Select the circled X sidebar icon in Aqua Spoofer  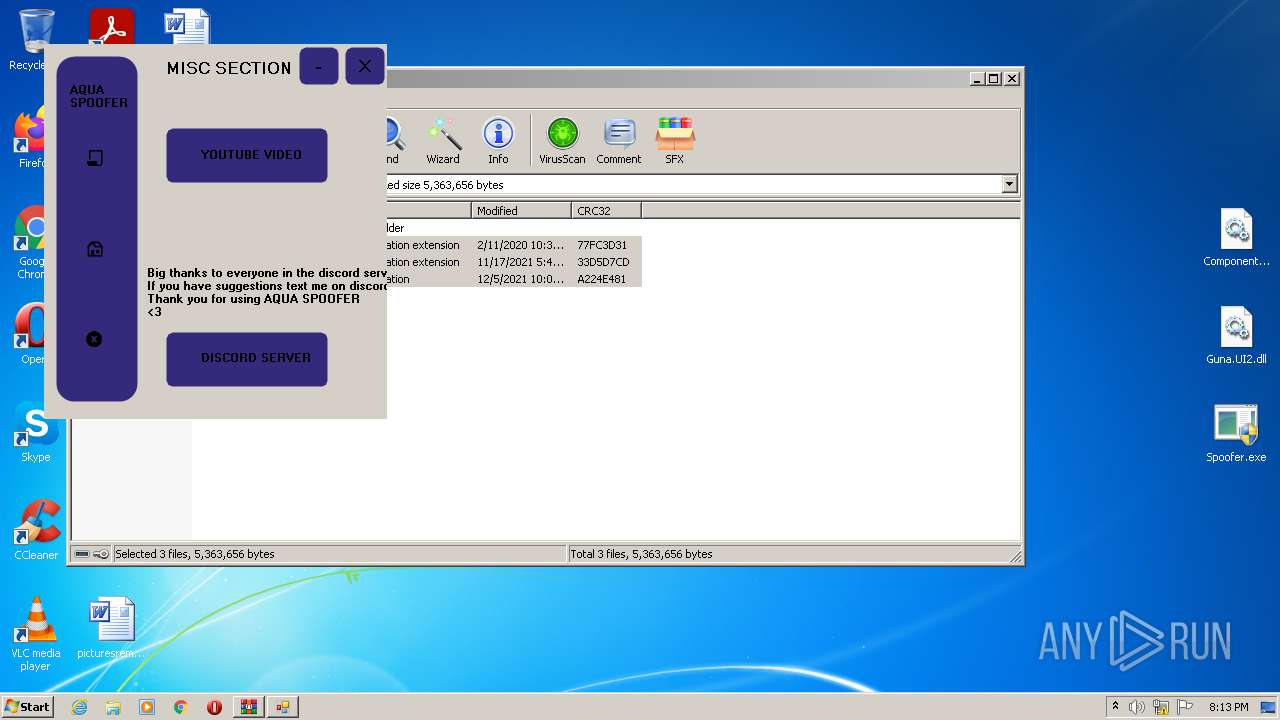click(94, 339)
